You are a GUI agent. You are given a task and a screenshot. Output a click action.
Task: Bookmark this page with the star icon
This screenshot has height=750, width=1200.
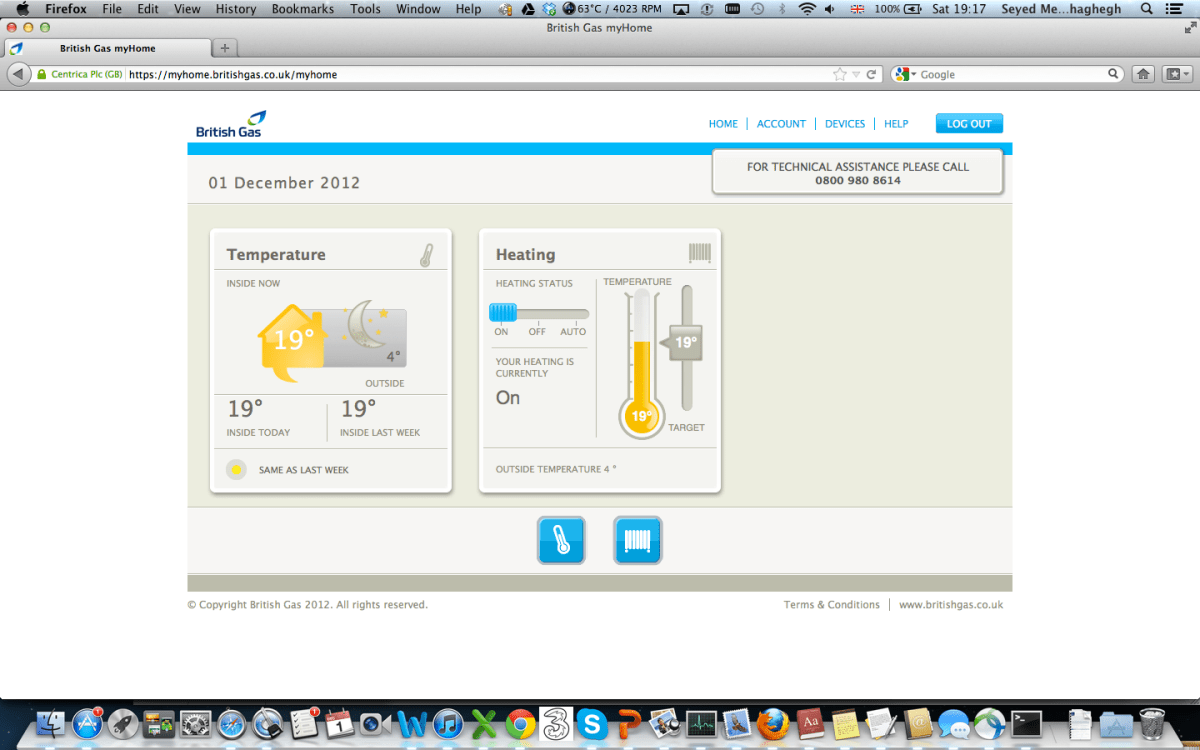click(x=840, y=74)
